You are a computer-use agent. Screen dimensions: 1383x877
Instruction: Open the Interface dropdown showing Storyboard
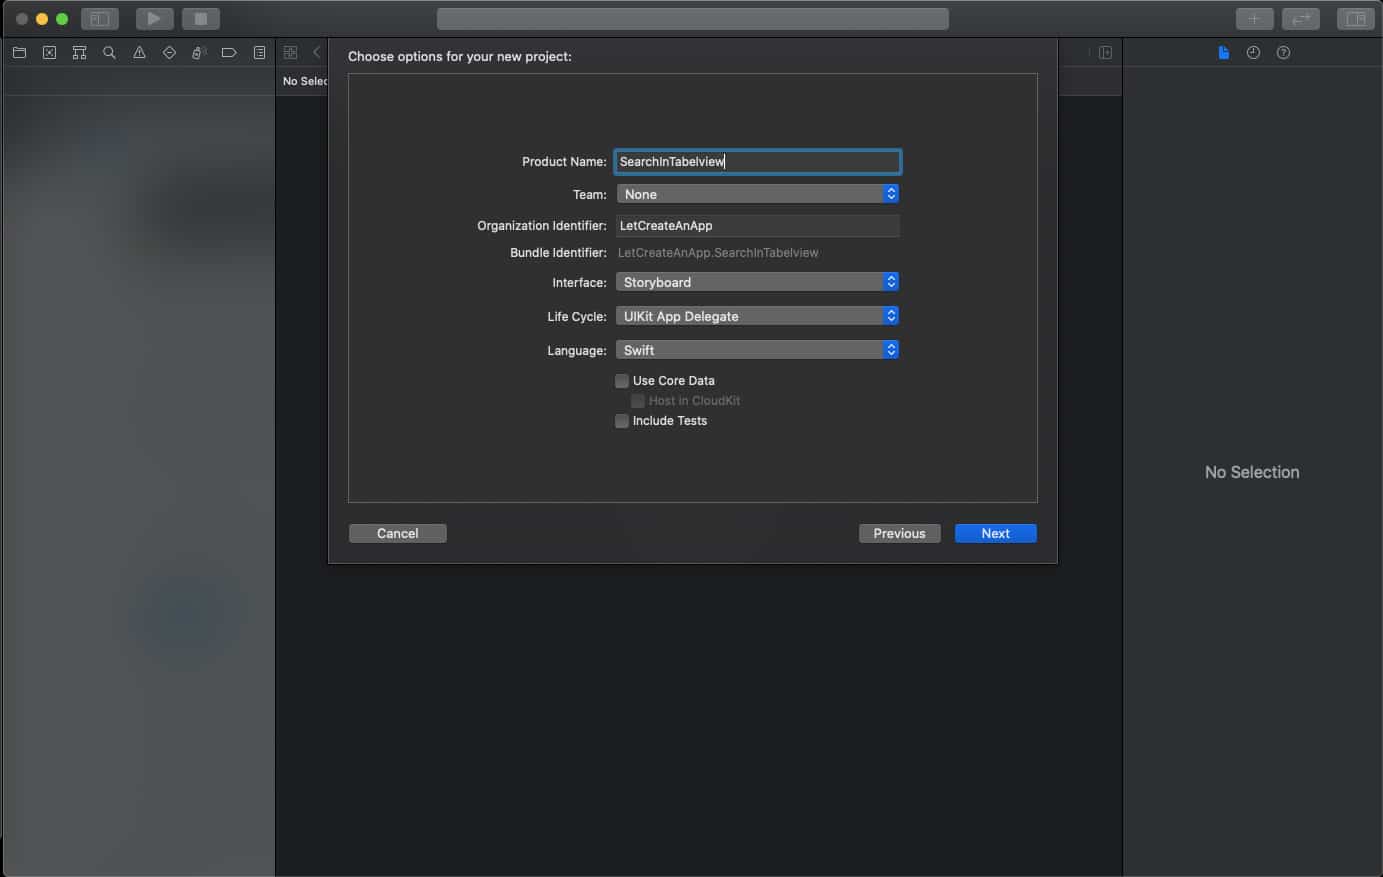tap(758, 282)
